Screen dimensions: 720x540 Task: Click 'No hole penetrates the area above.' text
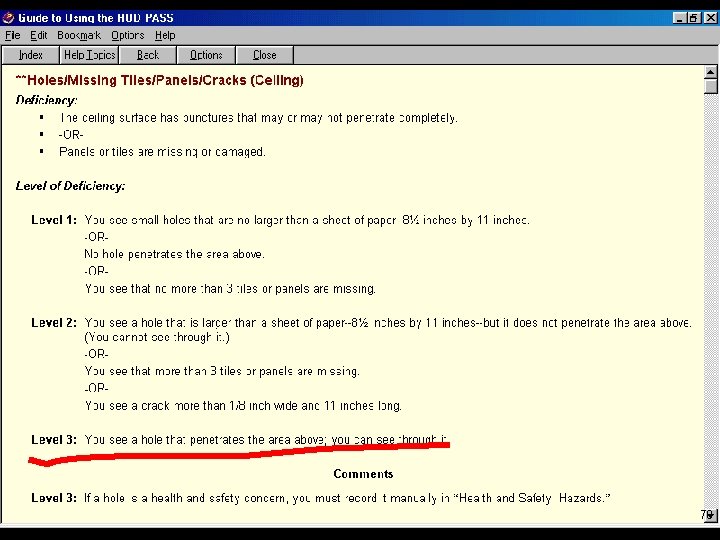pyautogui.click(x=174, y=254)
